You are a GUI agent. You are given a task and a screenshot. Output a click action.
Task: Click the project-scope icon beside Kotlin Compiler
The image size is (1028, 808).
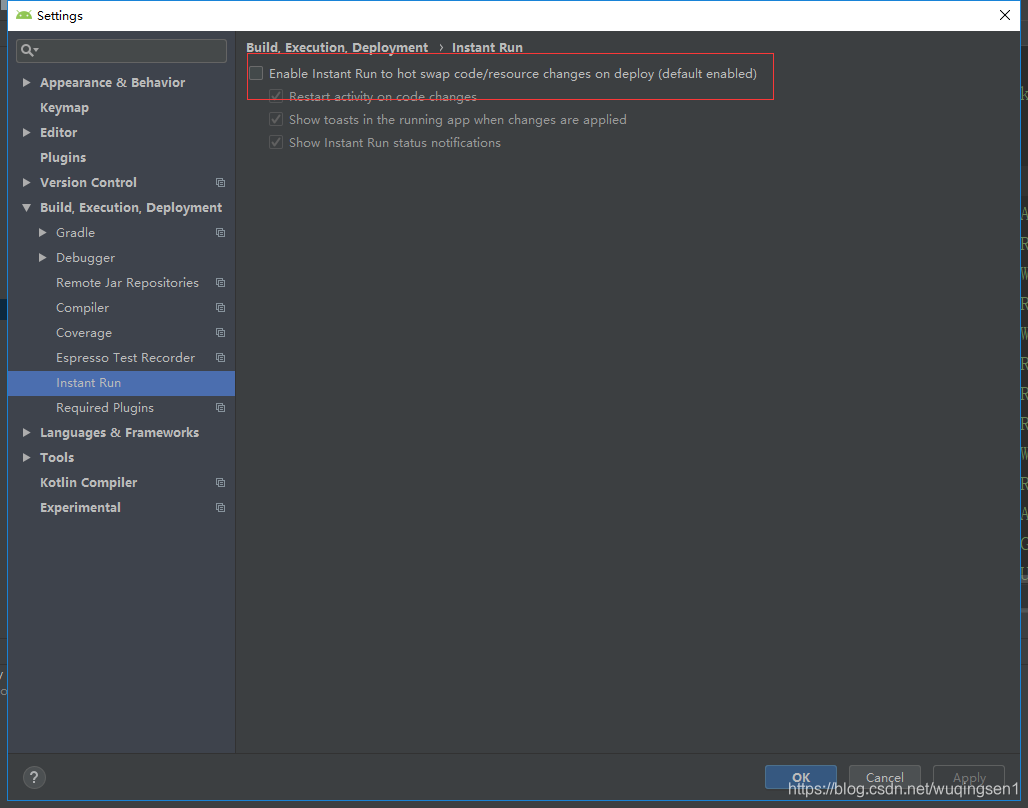click(x=219, y=482)
